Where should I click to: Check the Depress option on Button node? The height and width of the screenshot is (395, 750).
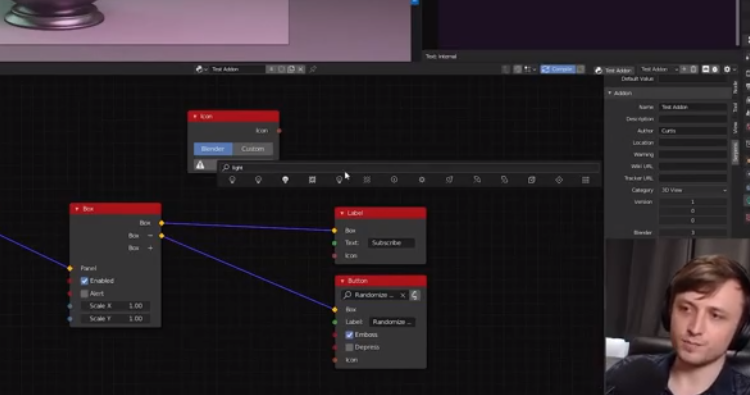pos(349,347)
